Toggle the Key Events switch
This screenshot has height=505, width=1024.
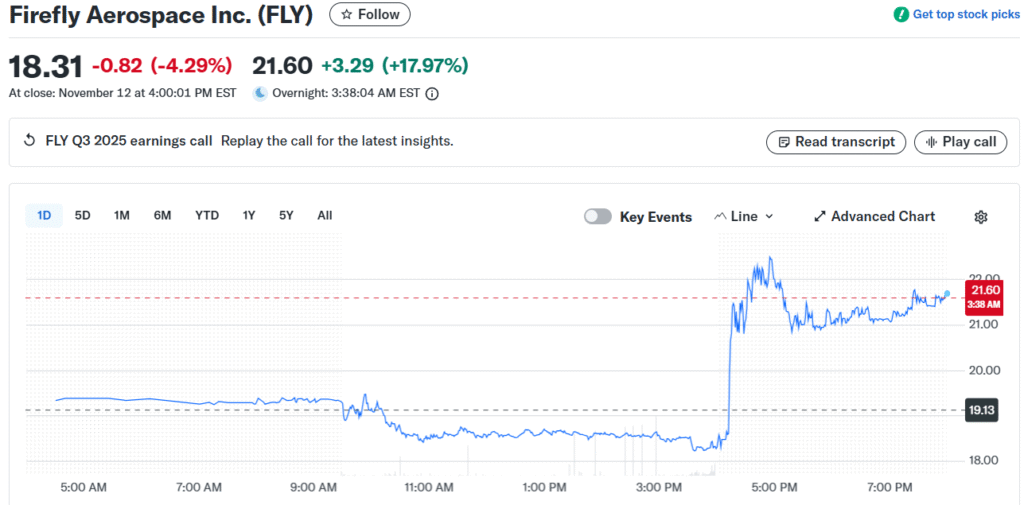pyautogui.click(x=598, y=217)
